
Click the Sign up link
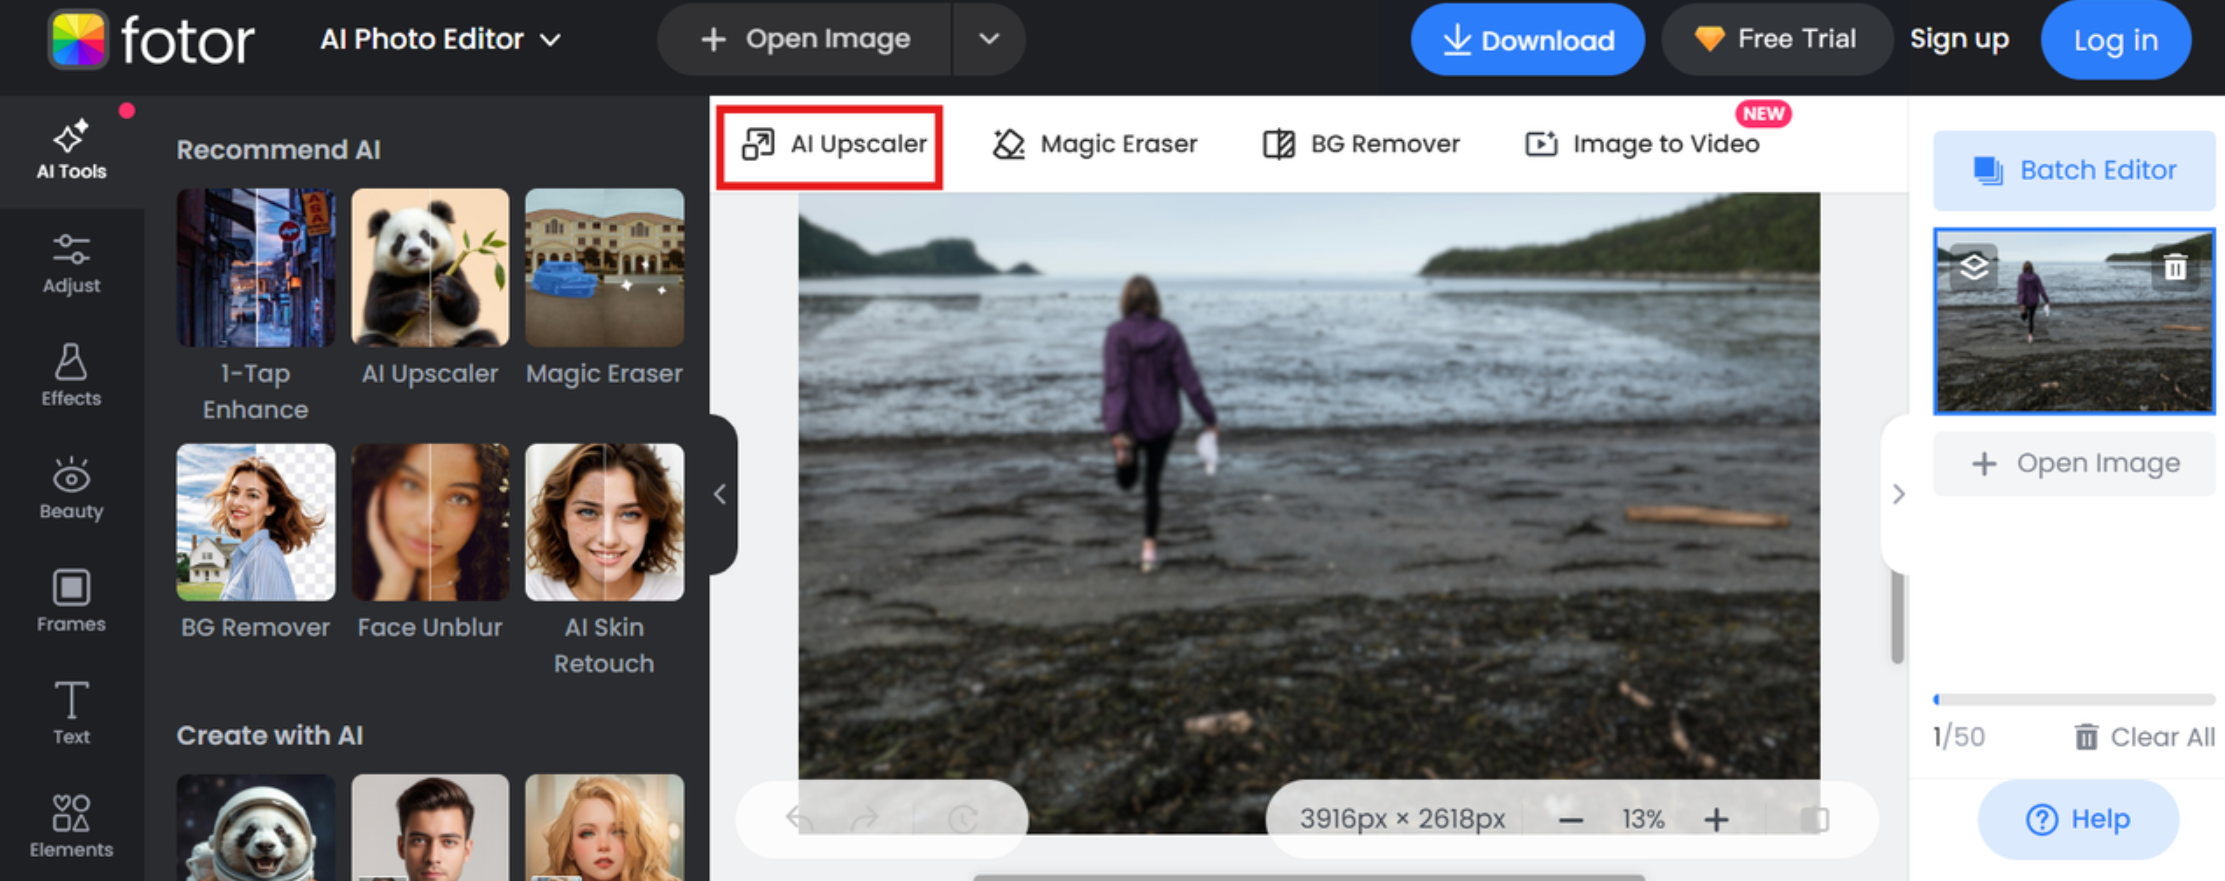pos(1959,39)
